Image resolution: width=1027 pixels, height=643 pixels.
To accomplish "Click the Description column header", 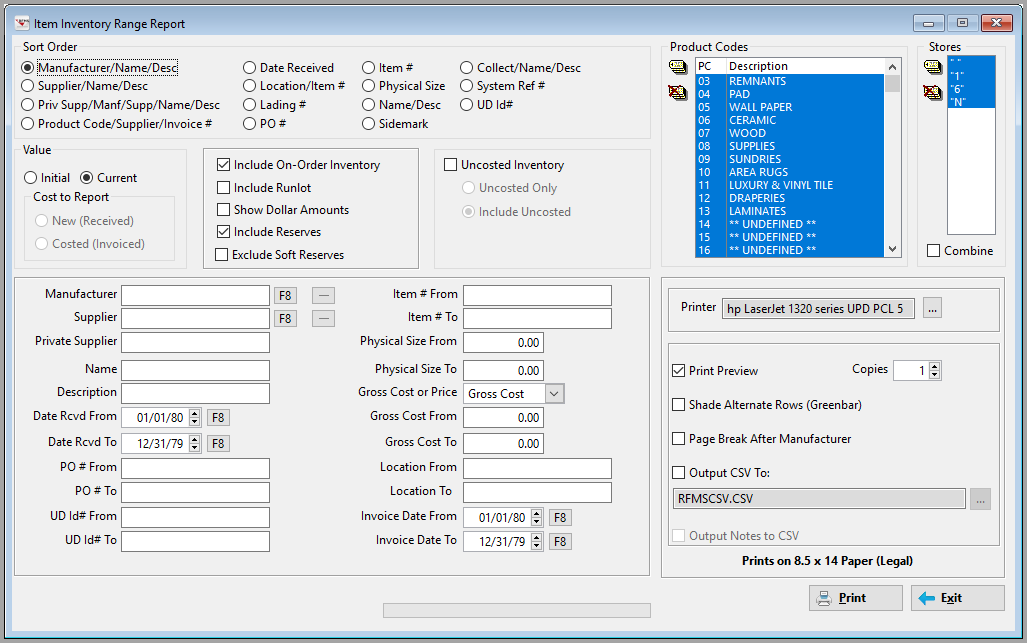I will 805,66.
